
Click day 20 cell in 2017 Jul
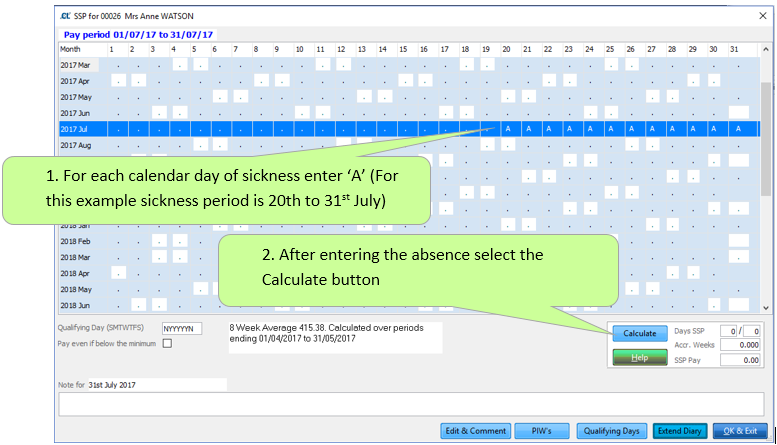pos(507,129)
